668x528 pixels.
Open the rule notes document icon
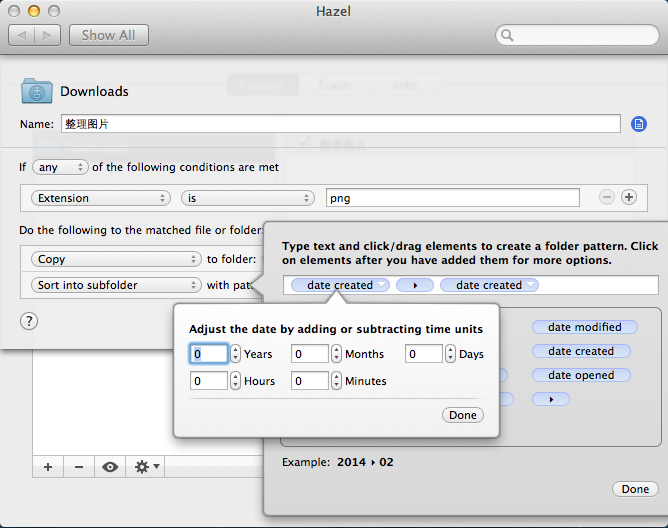tap(639, 124)
